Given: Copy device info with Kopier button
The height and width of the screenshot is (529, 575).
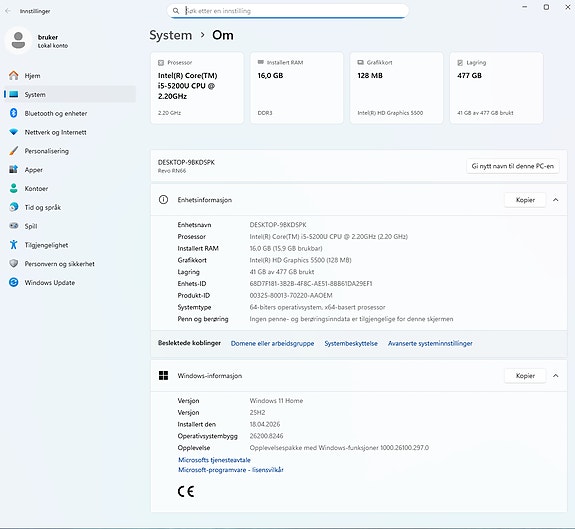Looking at the screenshot, I should point(525,200).
